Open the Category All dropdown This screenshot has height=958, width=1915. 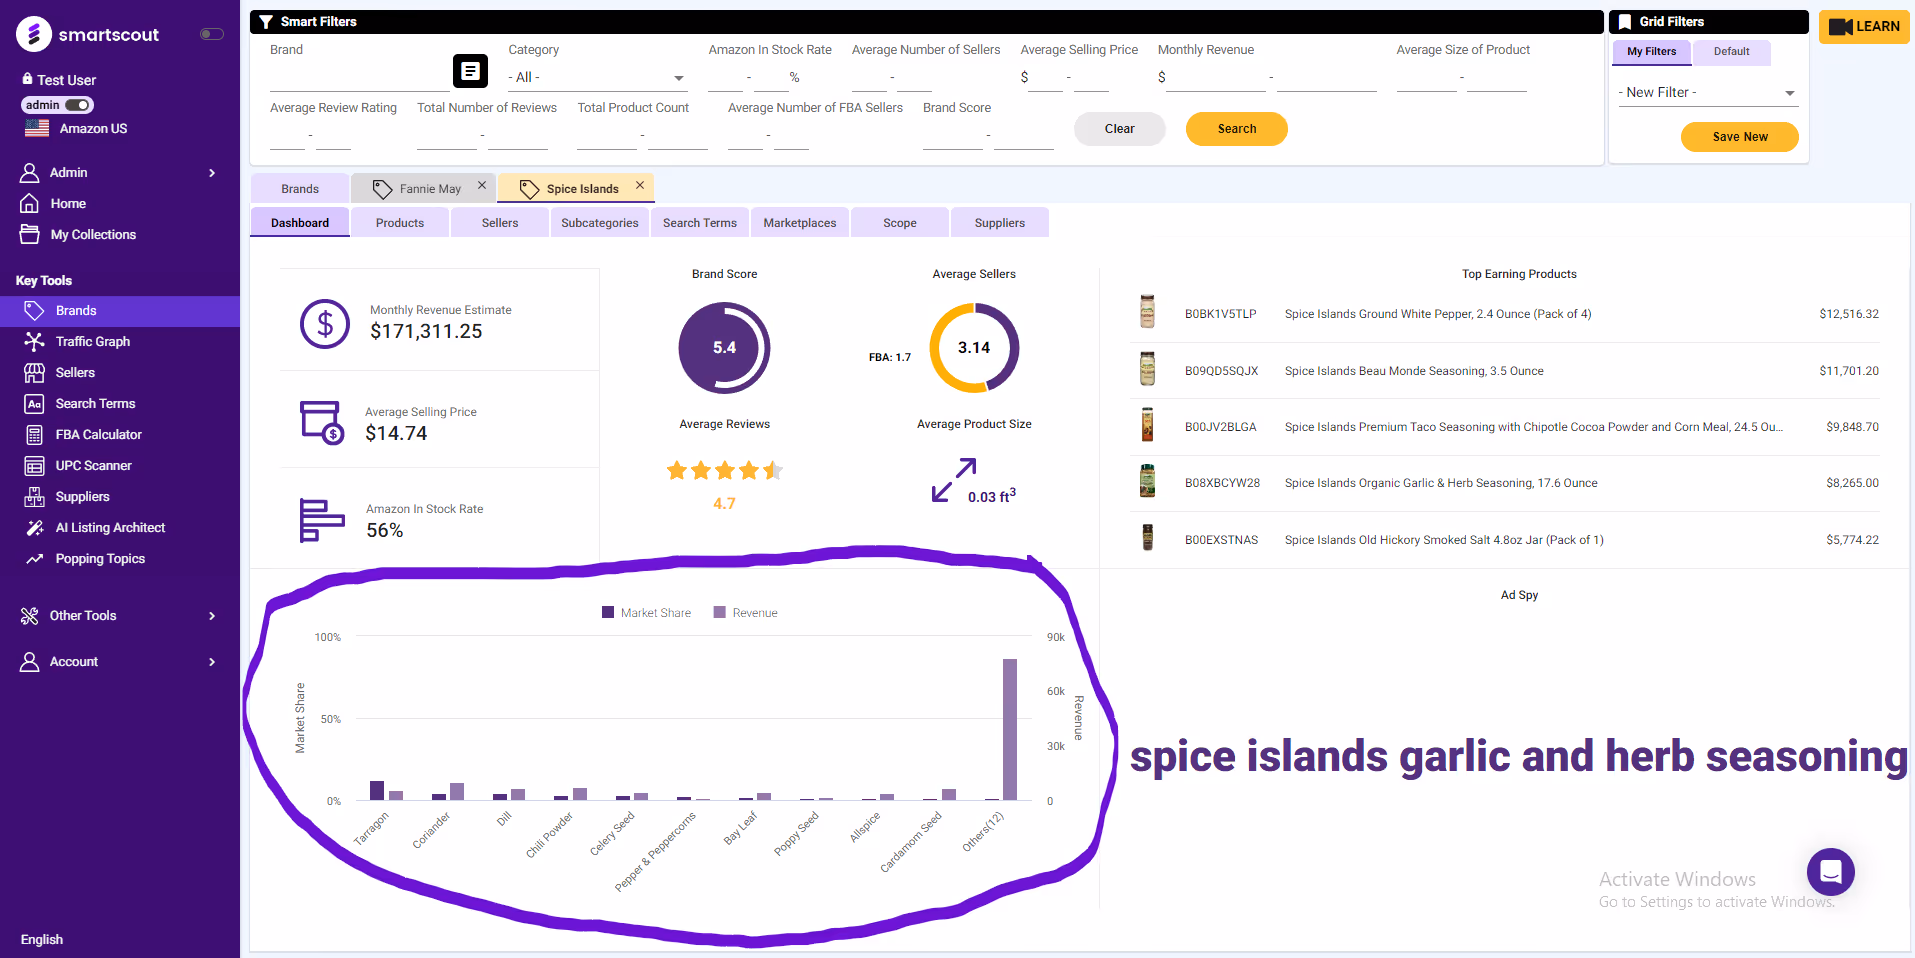coord(596,78)
